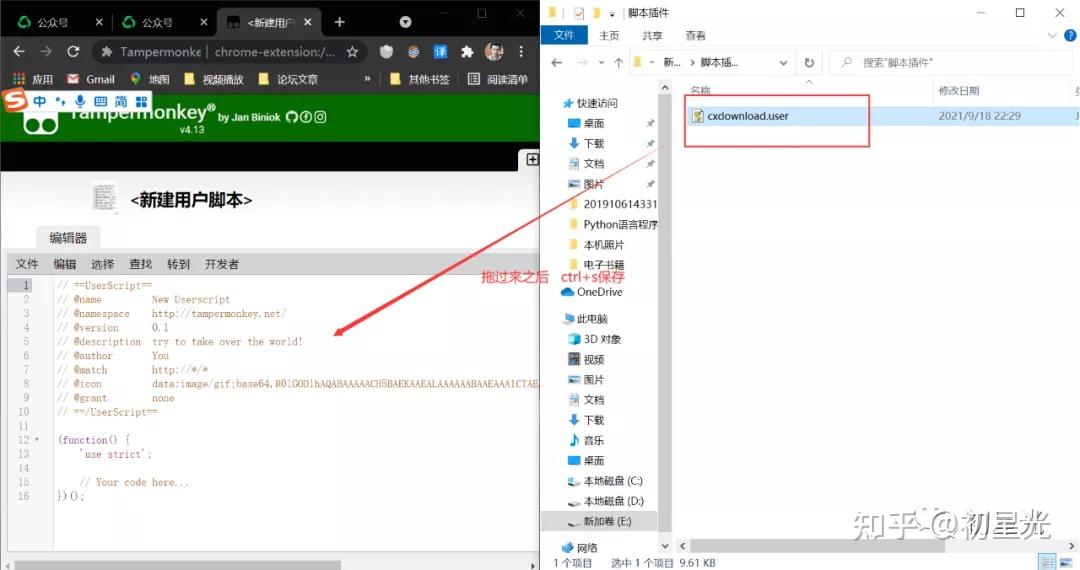Viewport: 1080px width, 570px height.
Task: Open the Chrome user profile avatar
Action: coord(493,52)
